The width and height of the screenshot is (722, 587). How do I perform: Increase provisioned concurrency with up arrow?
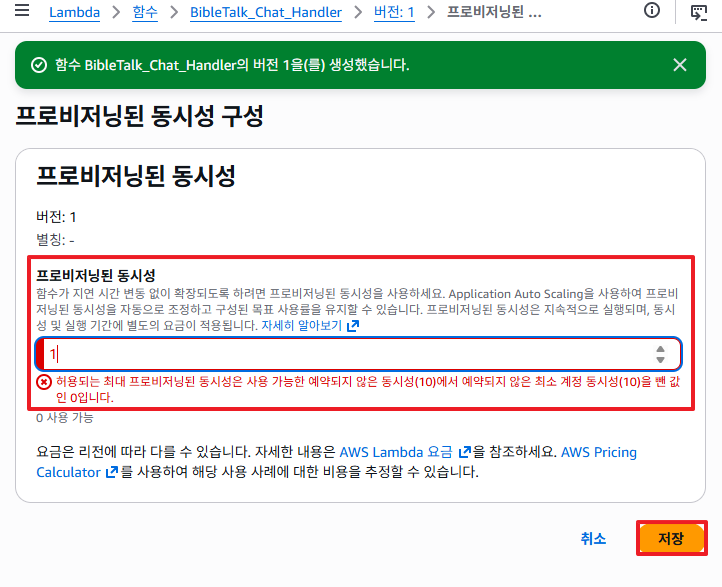(660, 349)
